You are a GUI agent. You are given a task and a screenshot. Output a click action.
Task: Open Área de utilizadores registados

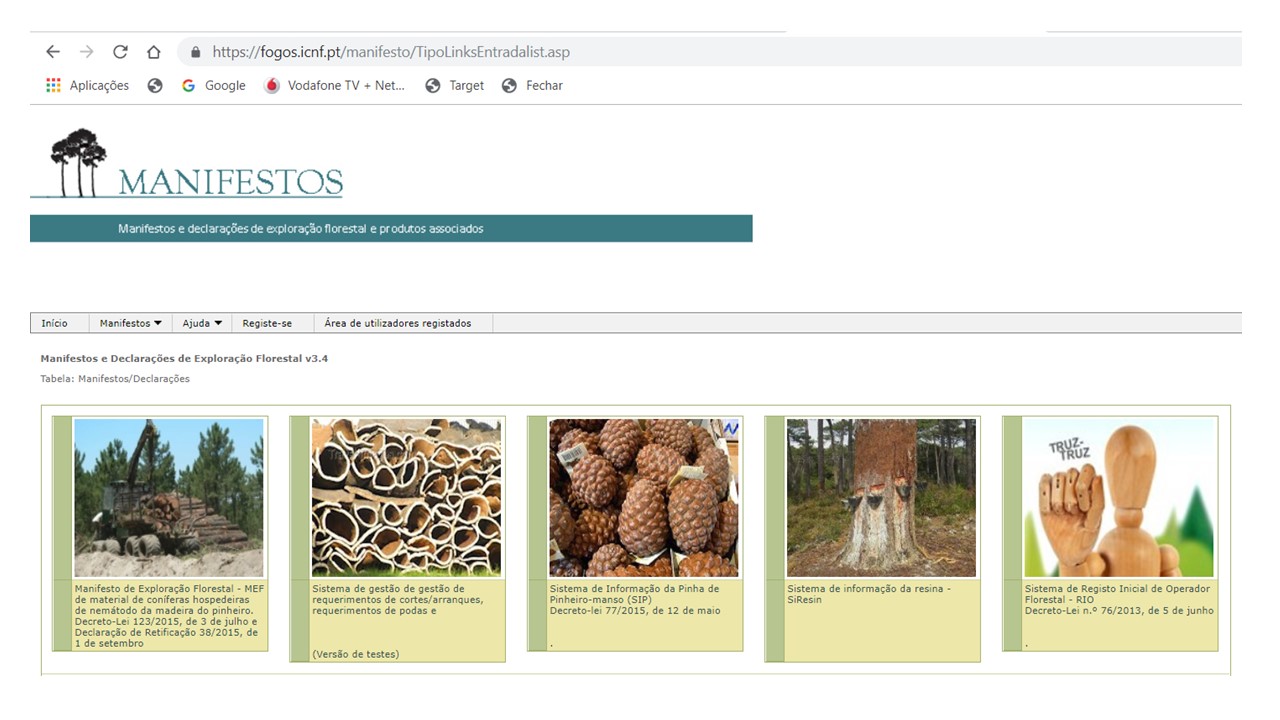click(x=398, y=323)
